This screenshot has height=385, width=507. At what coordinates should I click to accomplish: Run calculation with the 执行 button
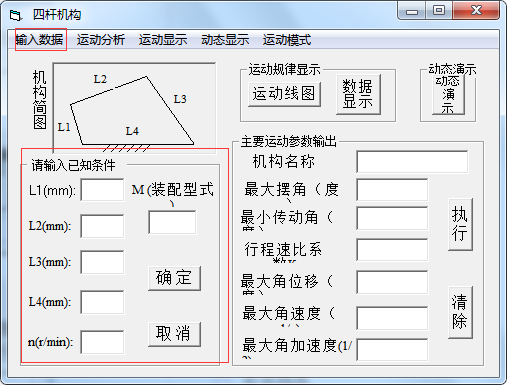click(460, 224)
